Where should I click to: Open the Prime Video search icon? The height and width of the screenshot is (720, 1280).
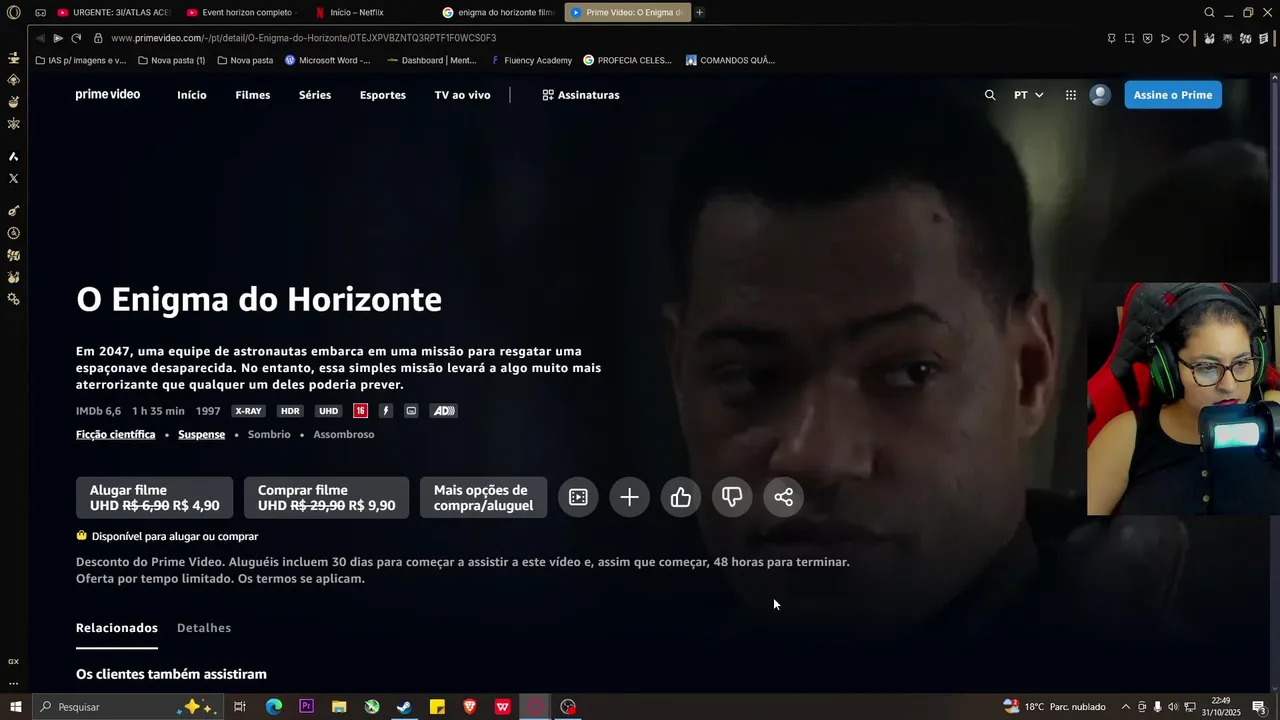click(x=990, y=95)
